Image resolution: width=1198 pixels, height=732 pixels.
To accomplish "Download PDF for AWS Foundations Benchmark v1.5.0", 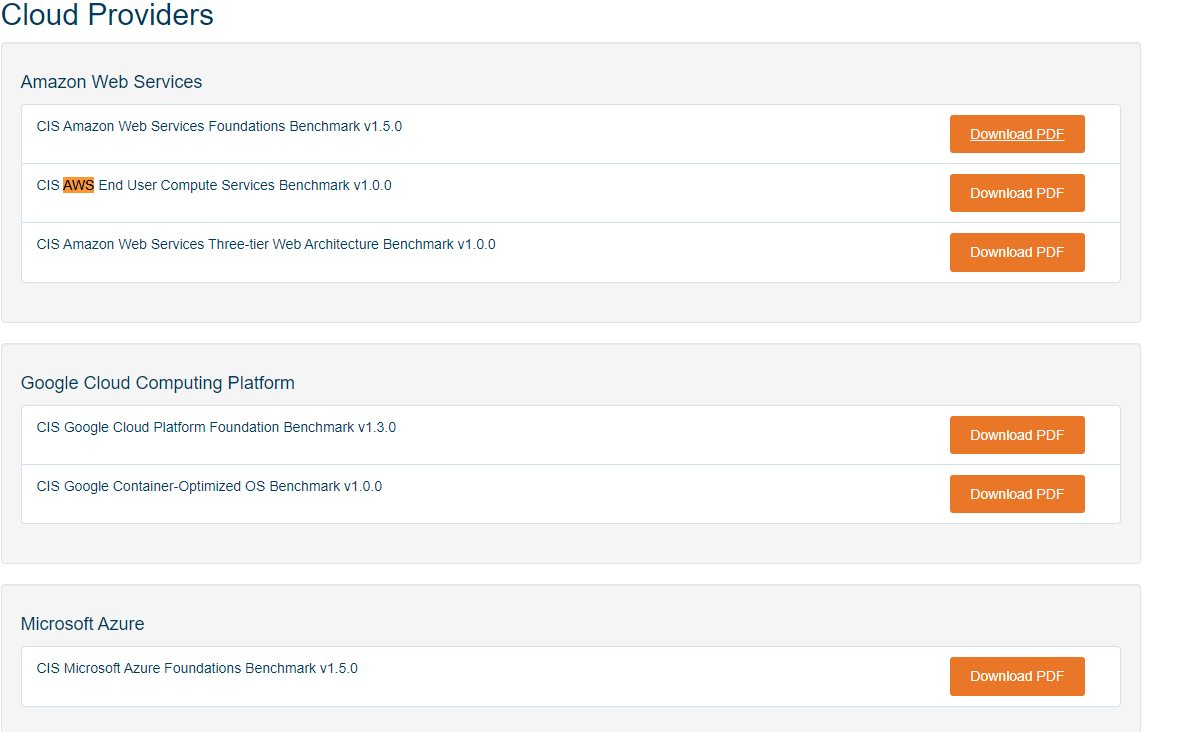I will point(1017,134).
